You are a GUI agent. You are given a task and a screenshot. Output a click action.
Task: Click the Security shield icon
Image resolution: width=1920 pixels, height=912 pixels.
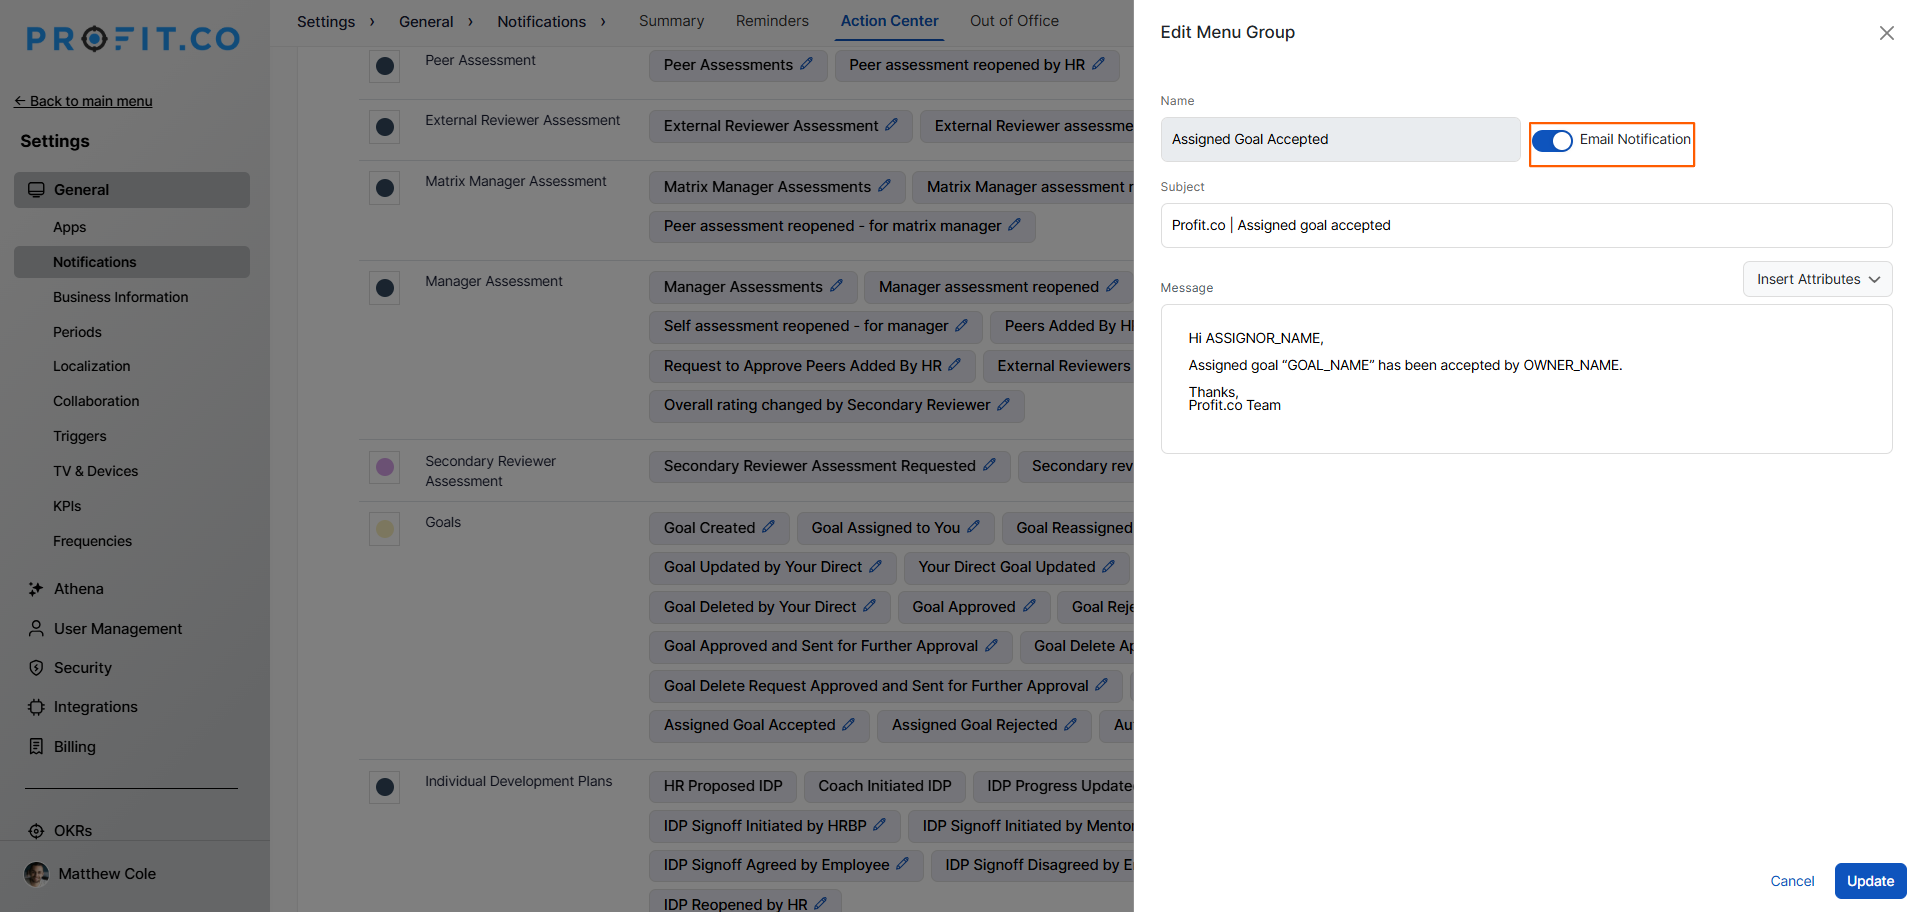coord(36,668)
